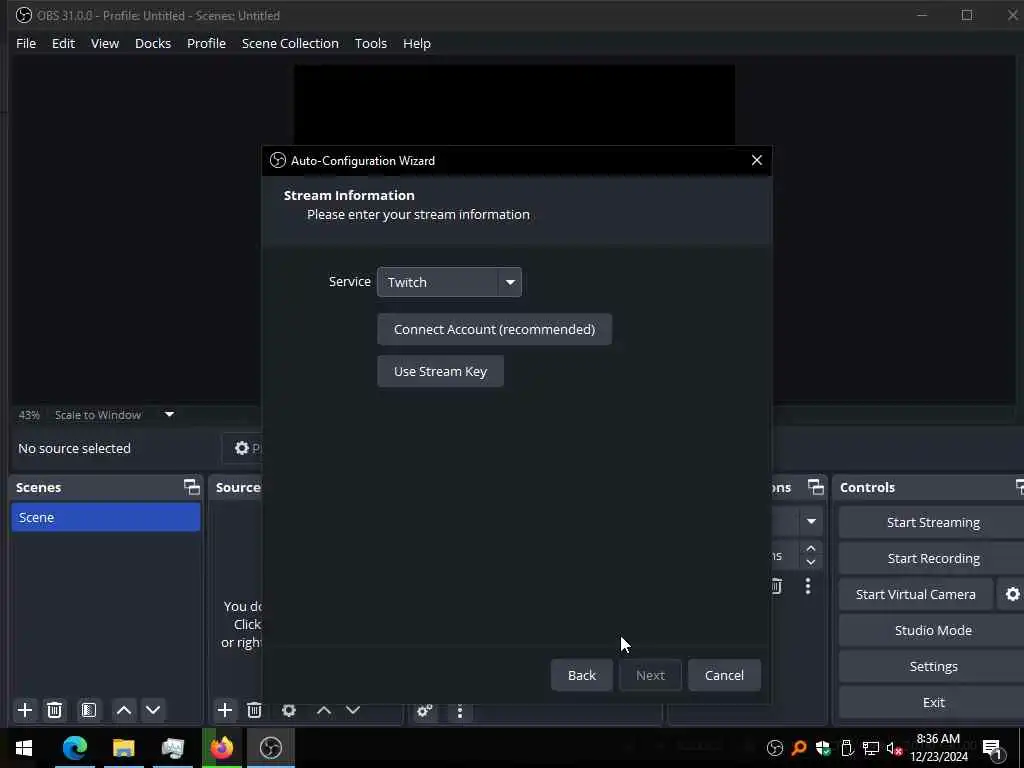Image resolution: width=1024 pixels, height=768 pixels.
Task: Delete the selected source with the trash icon
Action: pyautogui.click(x=254, y=710)
